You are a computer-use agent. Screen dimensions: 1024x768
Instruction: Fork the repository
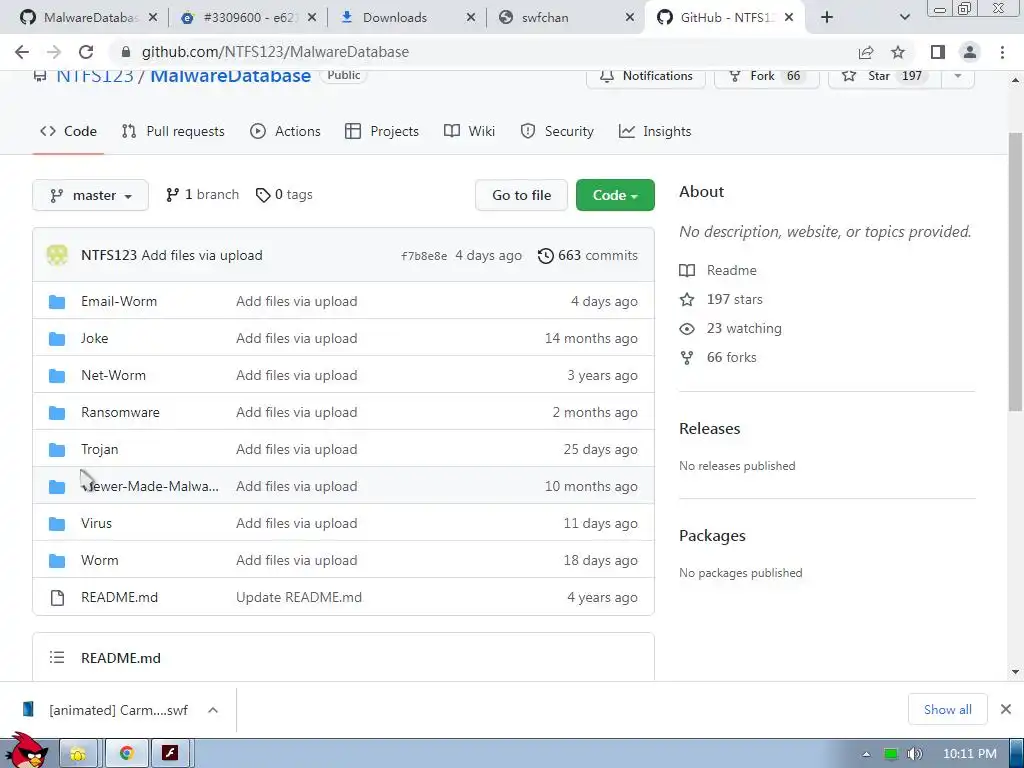(x=766, y=76)
